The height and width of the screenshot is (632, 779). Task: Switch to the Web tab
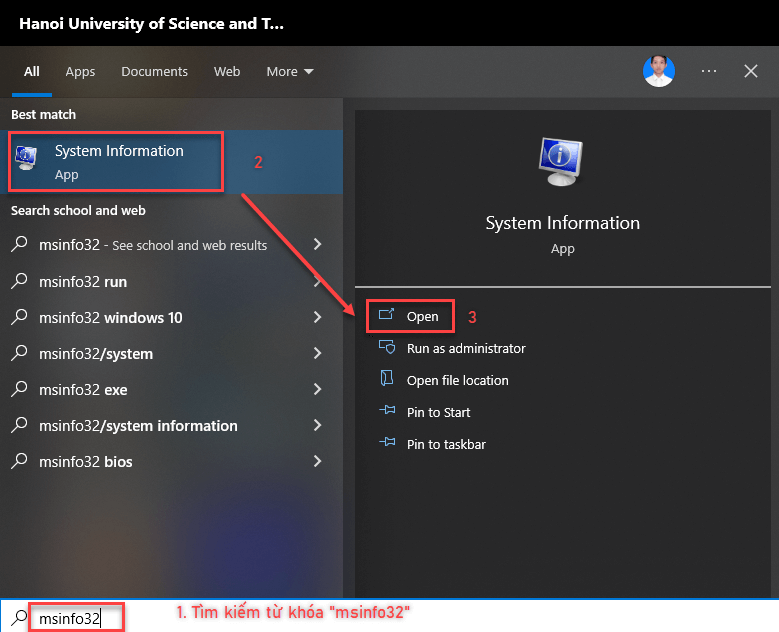pyautogui.click(x=227, y=72)
